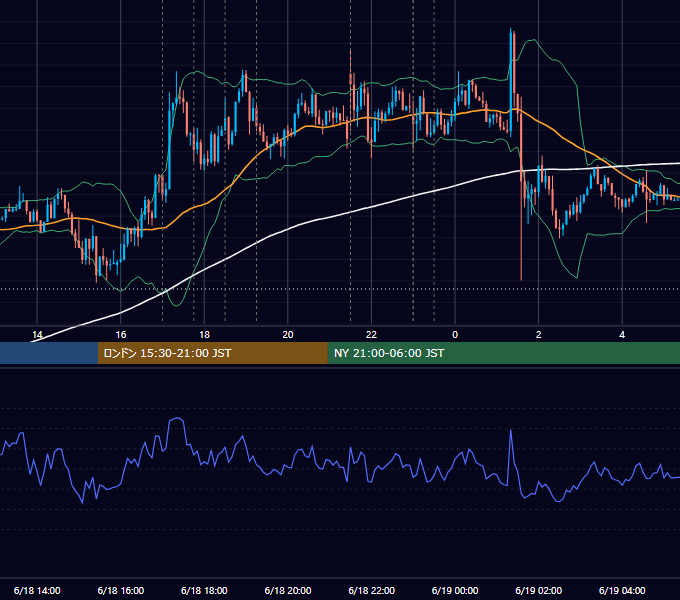
Task: Click hour label 0 on price chart axis
Action: pos(455,335)
